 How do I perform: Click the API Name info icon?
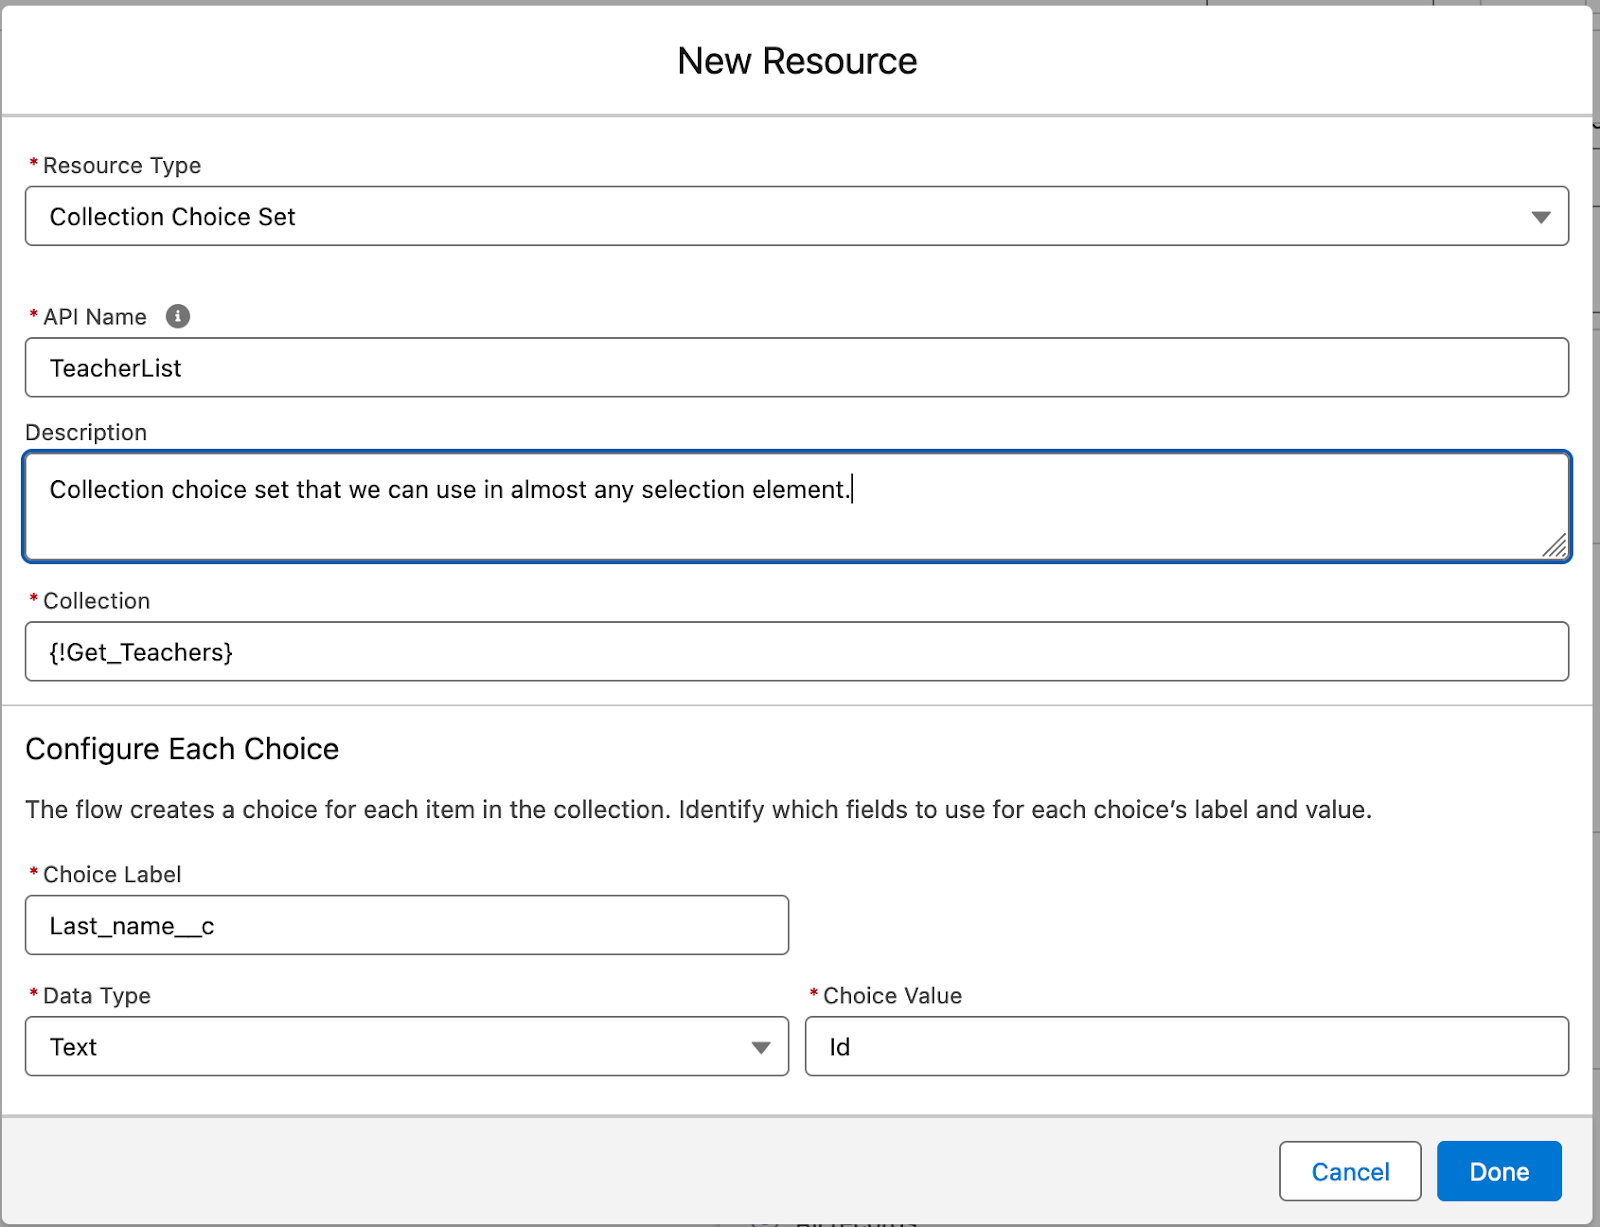coord(178,317)
